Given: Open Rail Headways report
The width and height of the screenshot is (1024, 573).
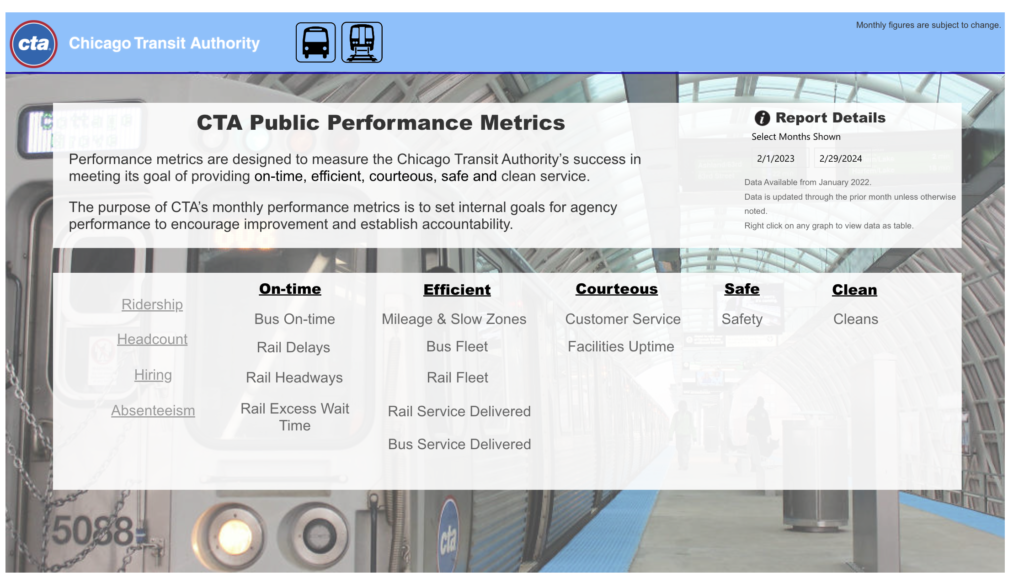Looking at the screenshot, I should coord(294,377).
